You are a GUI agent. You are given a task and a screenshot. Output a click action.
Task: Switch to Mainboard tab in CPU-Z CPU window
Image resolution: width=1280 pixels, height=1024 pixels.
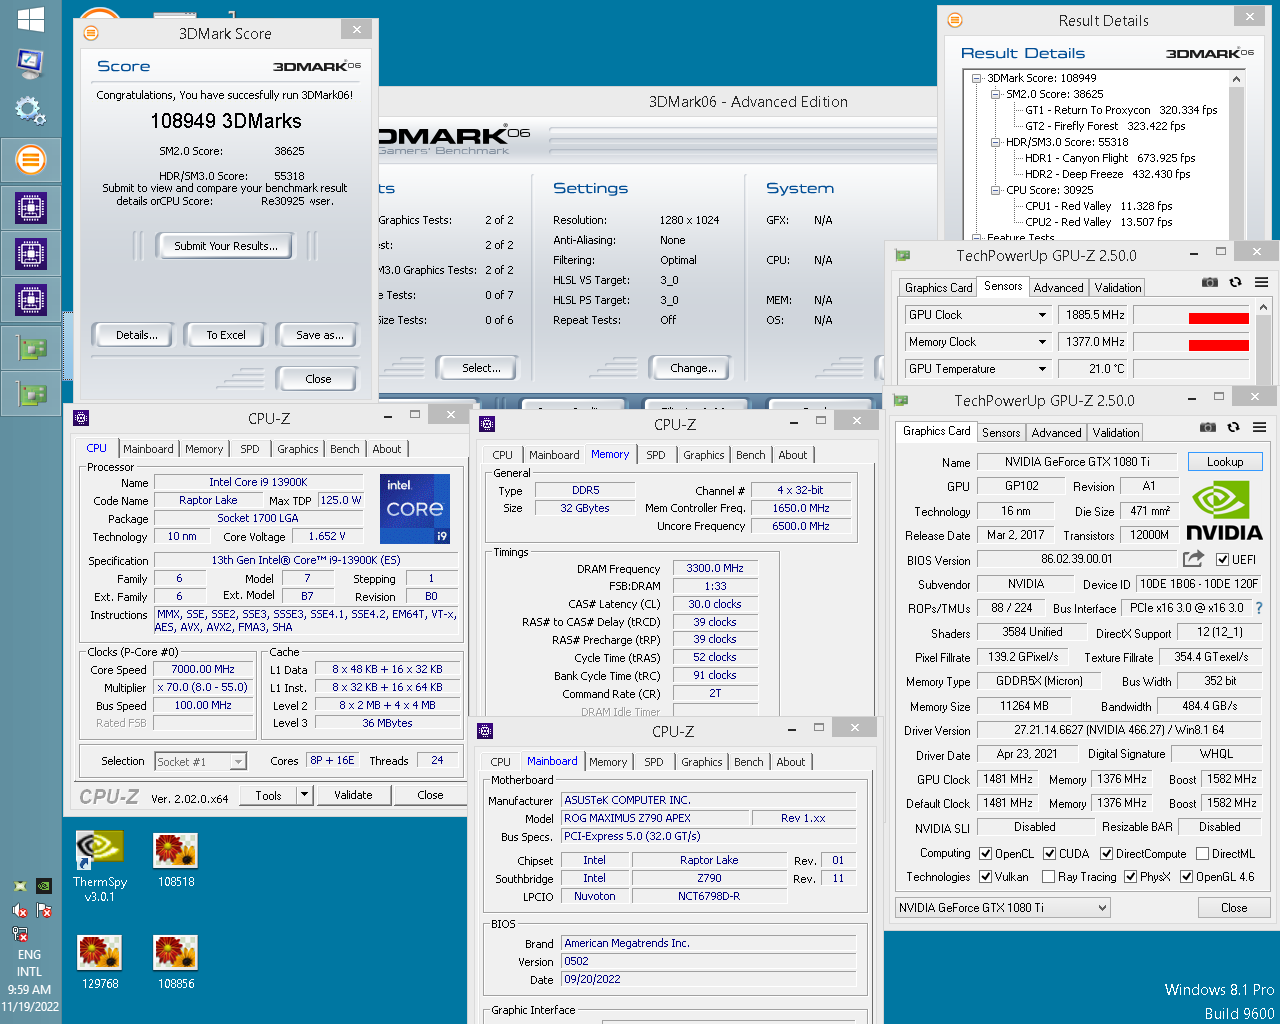148,449
